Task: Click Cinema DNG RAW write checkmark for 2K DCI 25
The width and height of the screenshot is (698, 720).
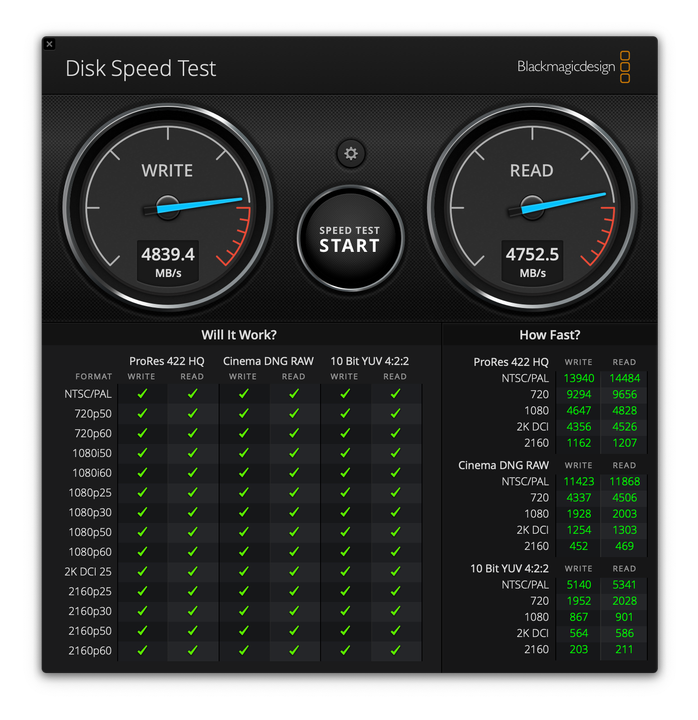Action: tap(243, 572)
